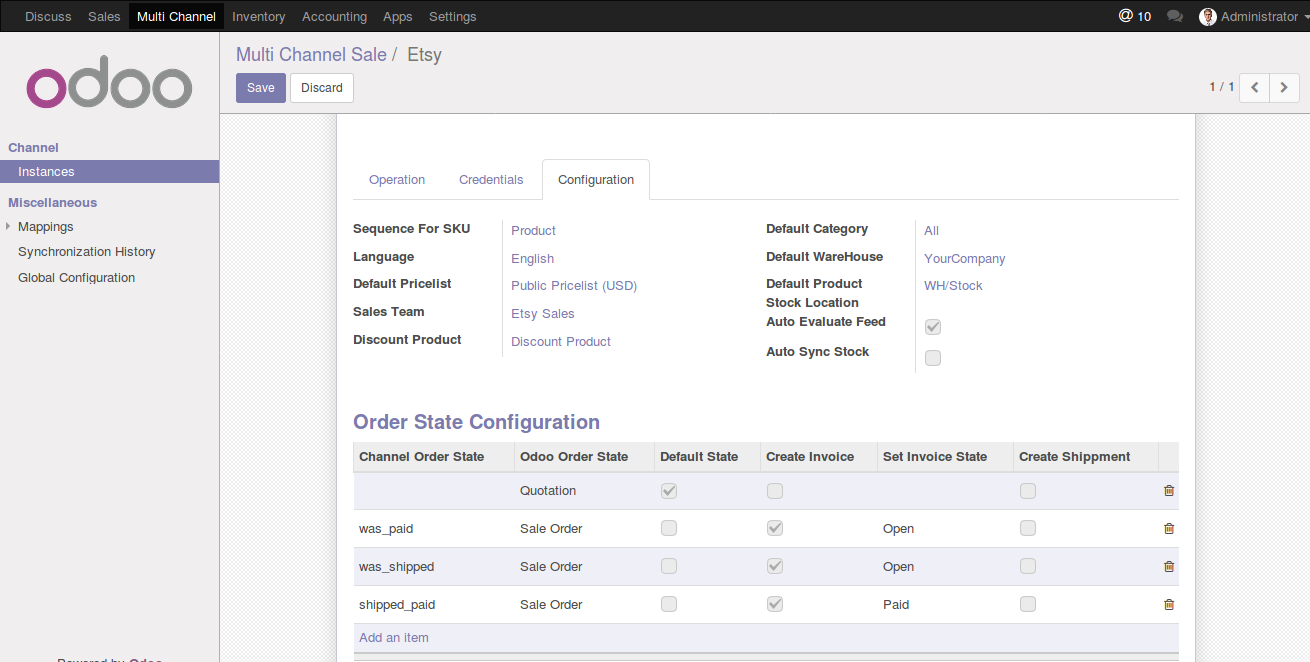Click the Administrator avatar picture
The image size is (1310, 662).
pyautogui.click(x=1208, y=16)
